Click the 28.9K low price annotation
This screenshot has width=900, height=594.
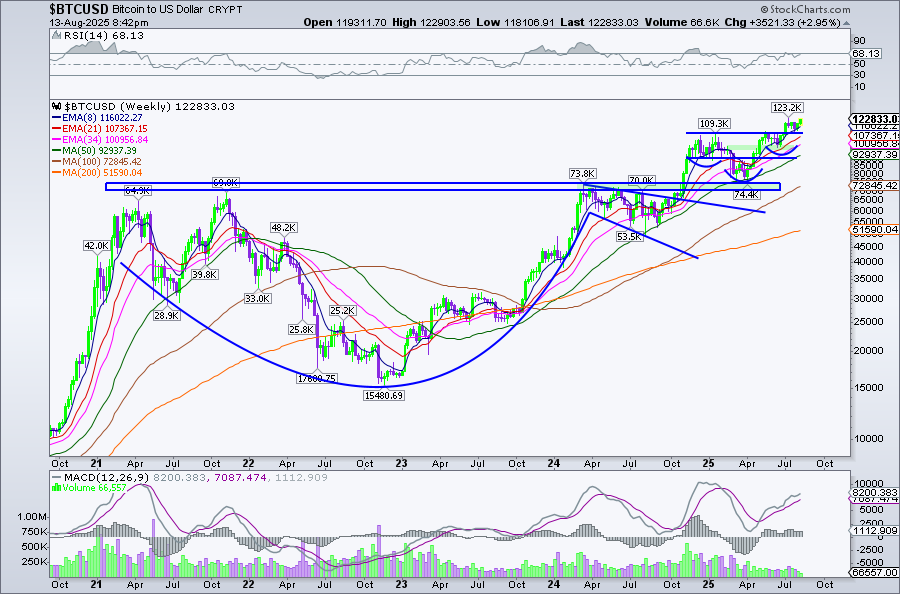tap(166, 315)
